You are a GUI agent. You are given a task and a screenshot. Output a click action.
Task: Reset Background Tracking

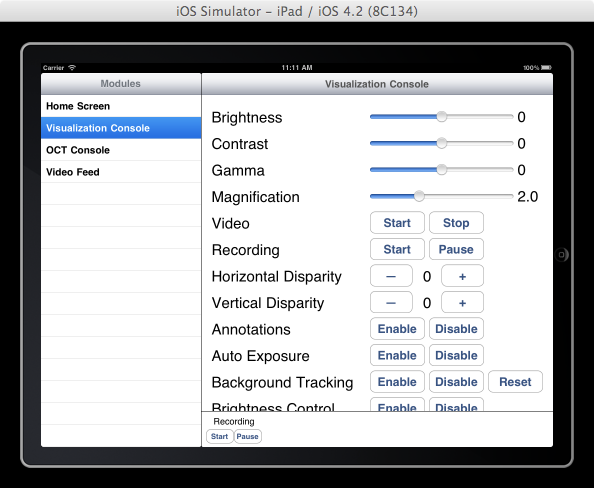click(515, 382)
